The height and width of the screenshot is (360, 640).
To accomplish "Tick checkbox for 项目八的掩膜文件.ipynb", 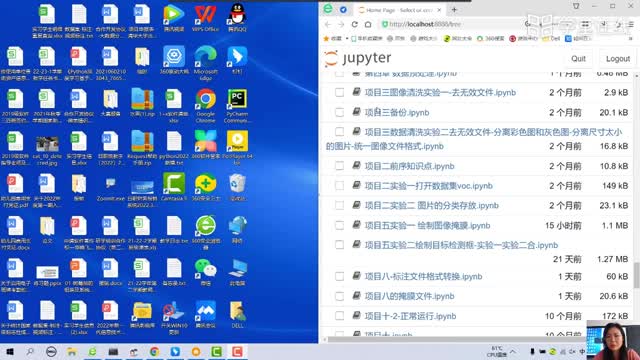I will click(339, 296).
